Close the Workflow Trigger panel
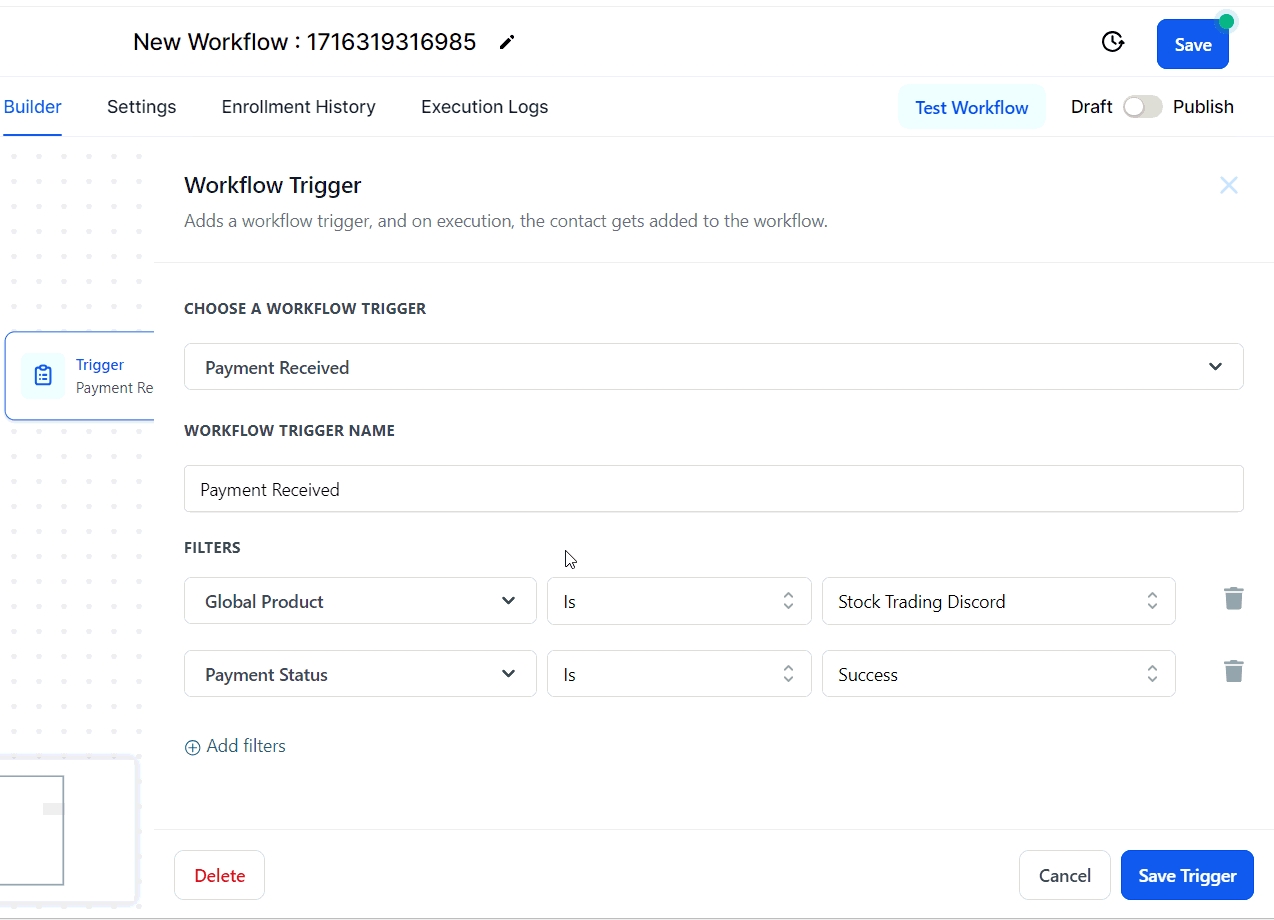 coord(1228,185)
